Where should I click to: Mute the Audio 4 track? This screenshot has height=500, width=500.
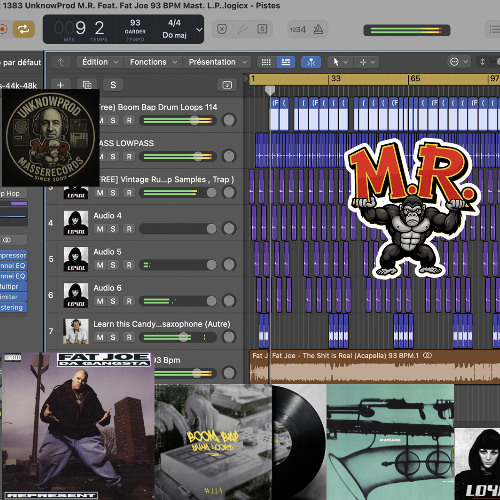(100, 229)
